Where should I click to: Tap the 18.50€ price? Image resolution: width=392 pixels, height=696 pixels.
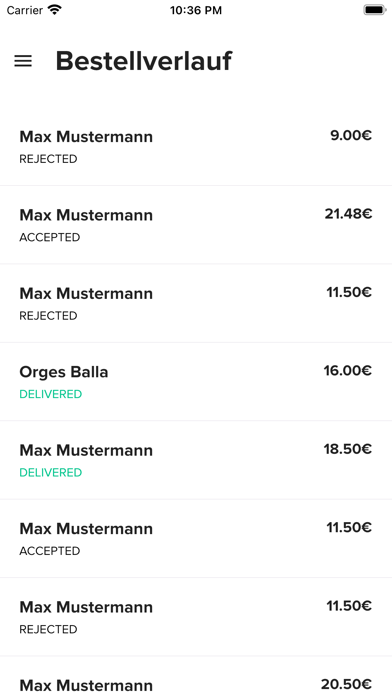(x=348, y=449)
